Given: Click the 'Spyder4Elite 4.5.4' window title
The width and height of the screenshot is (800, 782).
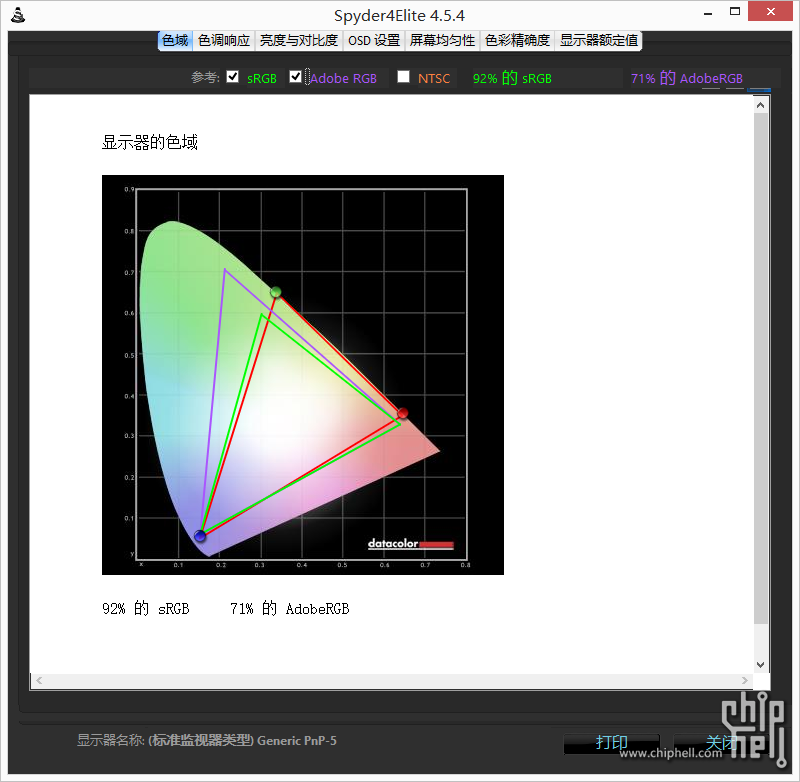Looking at the screenshot, I should [399, 16].
